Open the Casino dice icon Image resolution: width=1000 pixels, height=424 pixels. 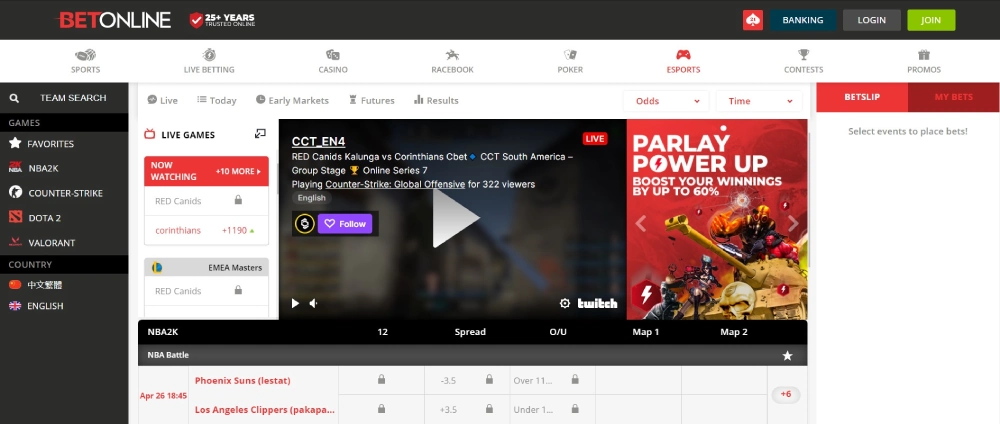[333, 55]
